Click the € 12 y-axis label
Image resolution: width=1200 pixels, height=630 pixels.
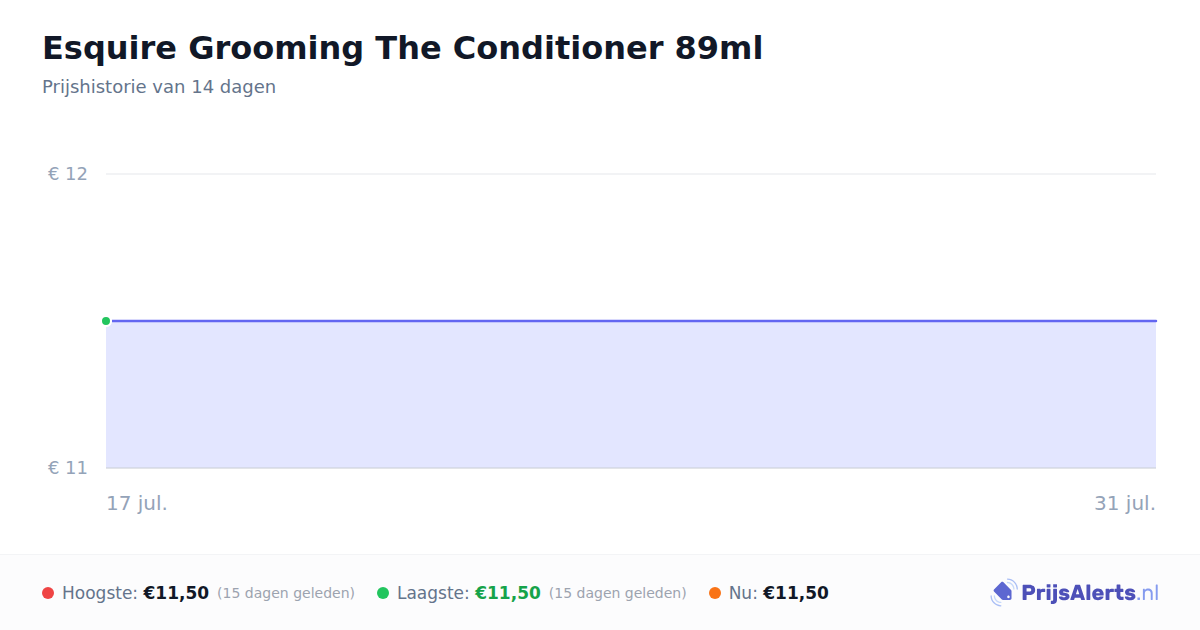click(68, 174)
